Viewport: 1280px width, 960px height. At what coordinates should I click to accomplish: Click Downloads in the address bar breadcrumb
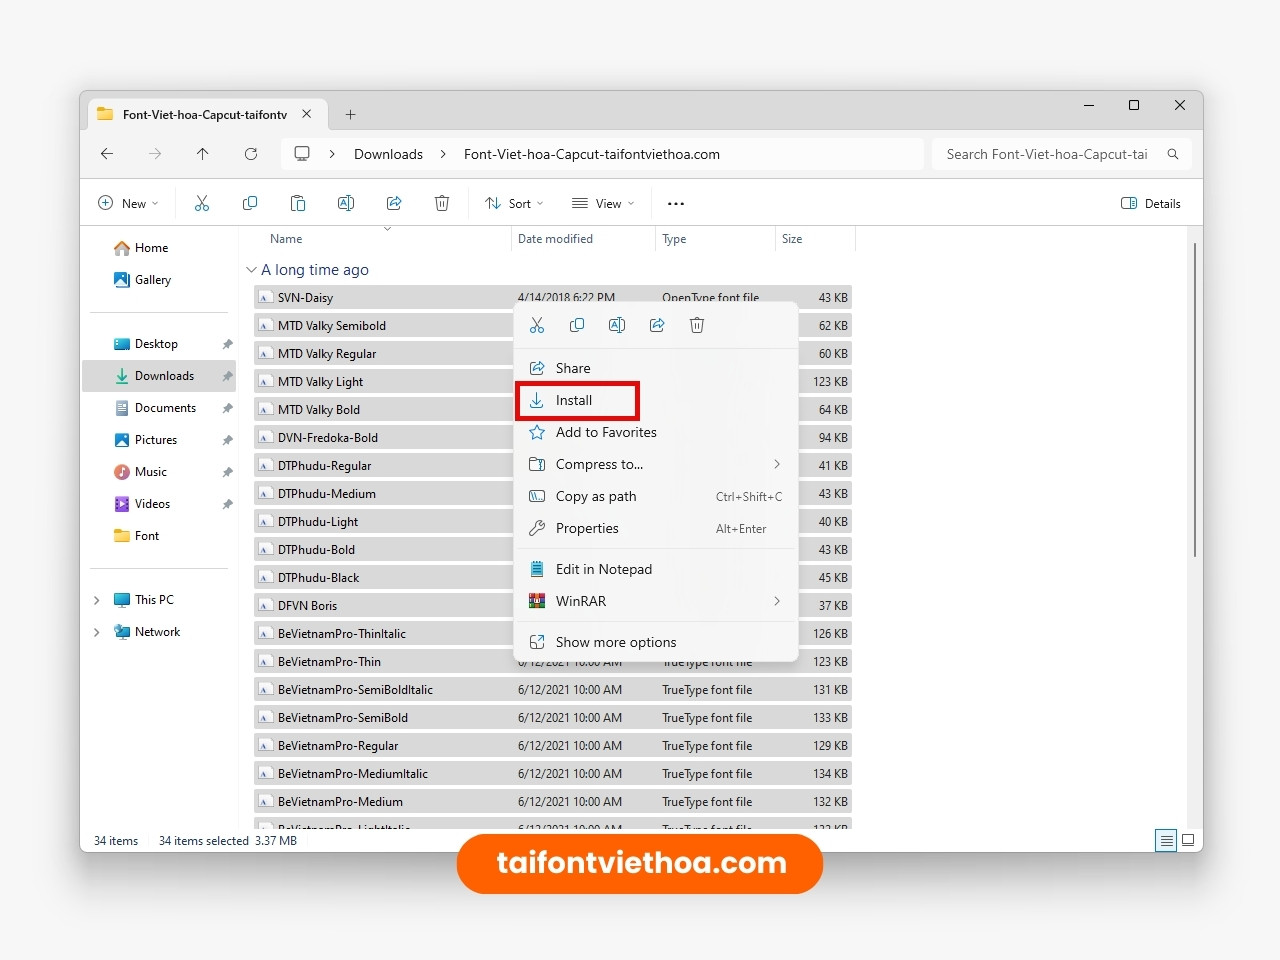point(388,154)
